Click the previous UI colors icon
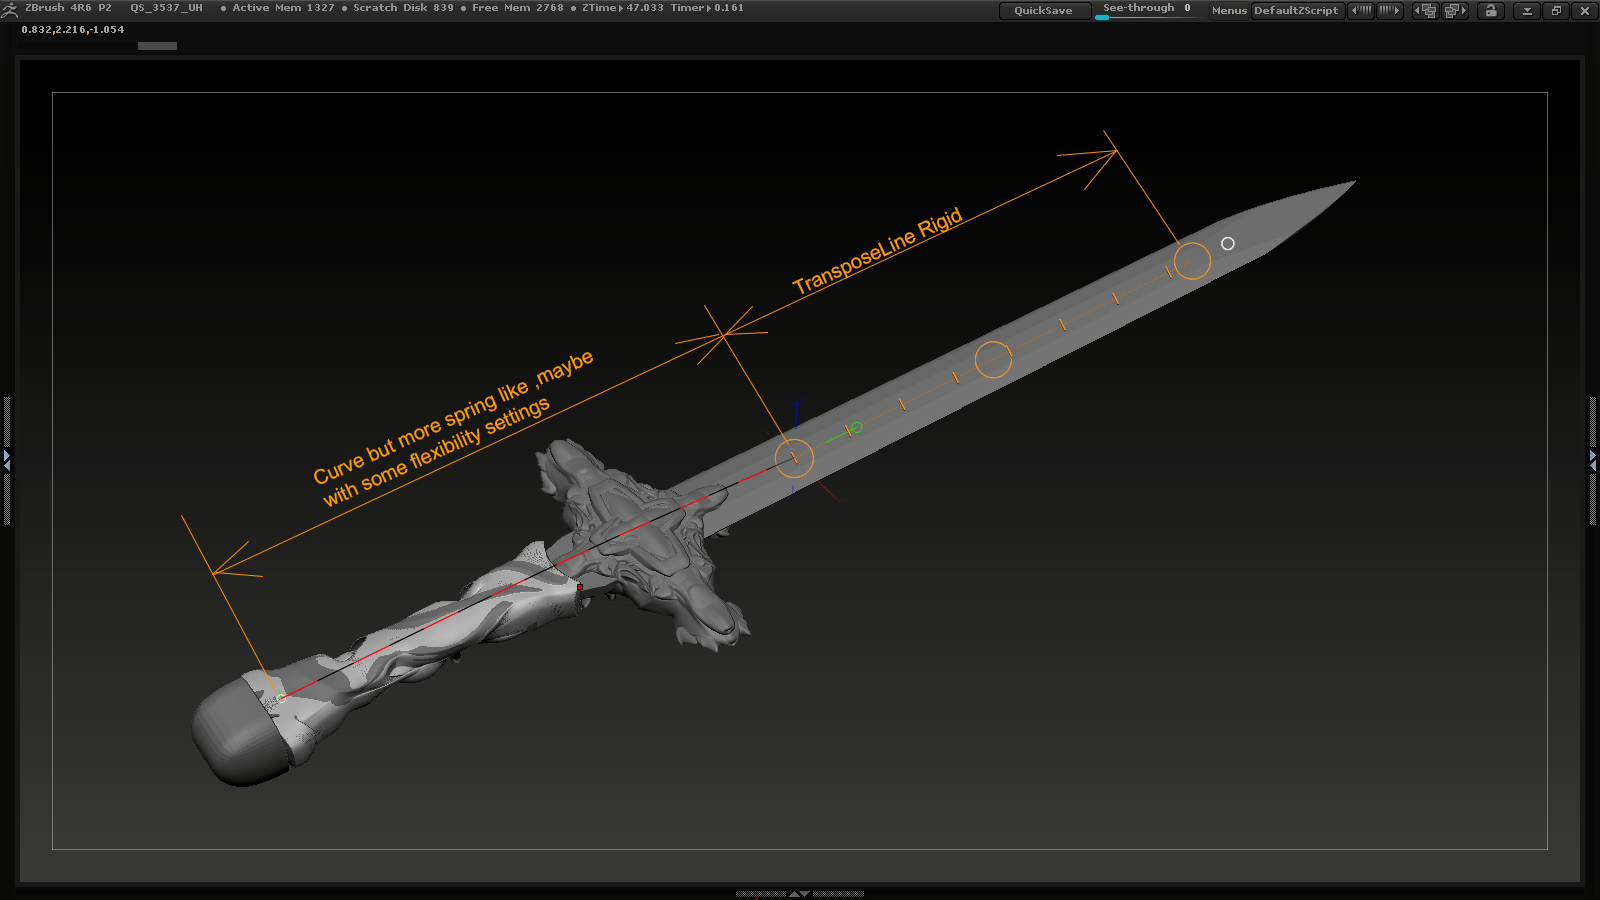Screen dimensions: 1600x900 [x=1361, y=11]
